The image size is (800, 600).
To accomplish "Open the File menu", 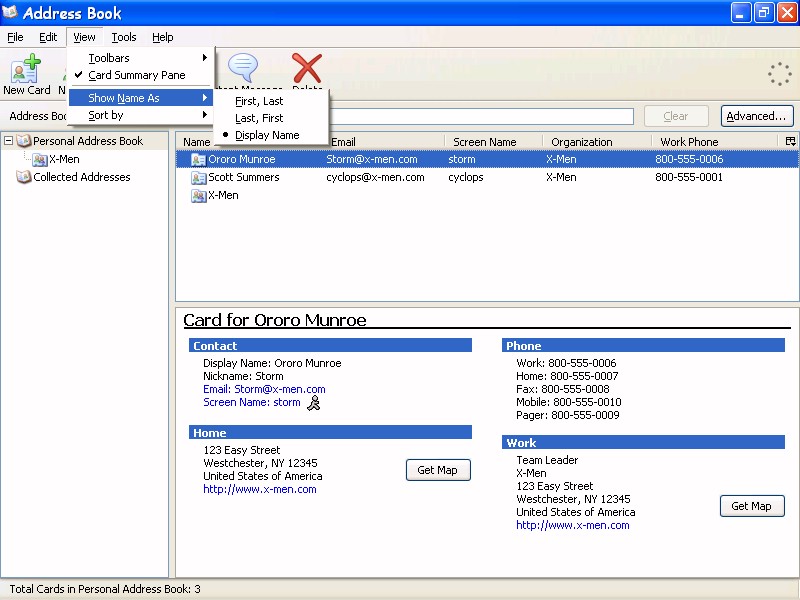I will tap(15, 37).
